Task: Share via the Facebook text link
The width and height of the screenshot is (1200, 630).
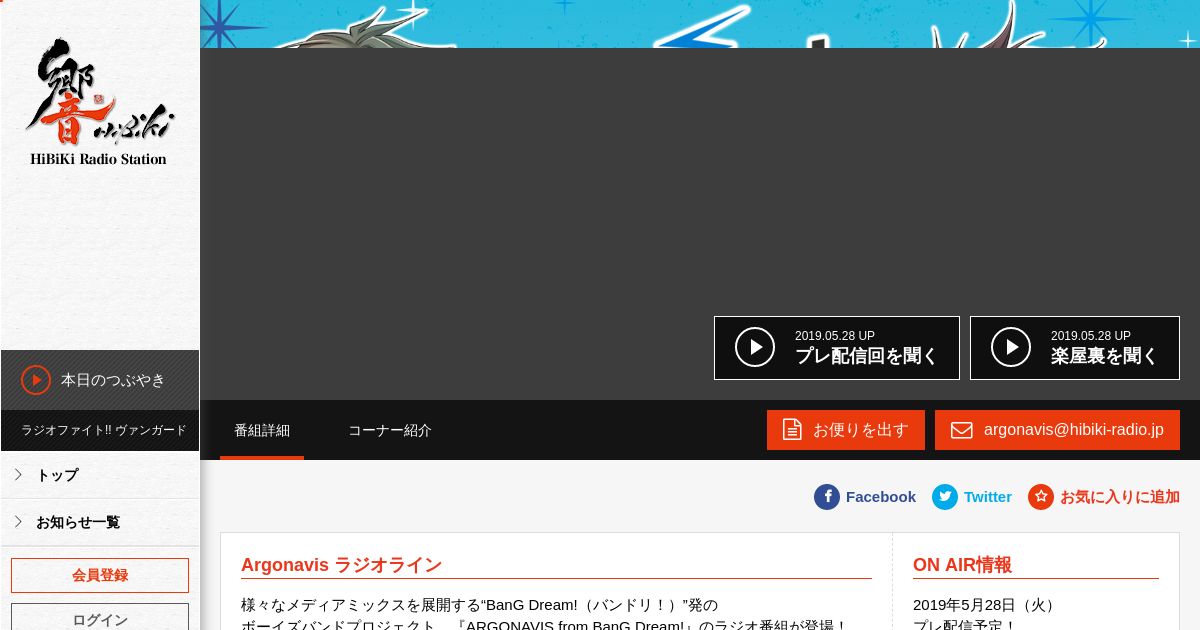Action: click(x=881, y=497)
